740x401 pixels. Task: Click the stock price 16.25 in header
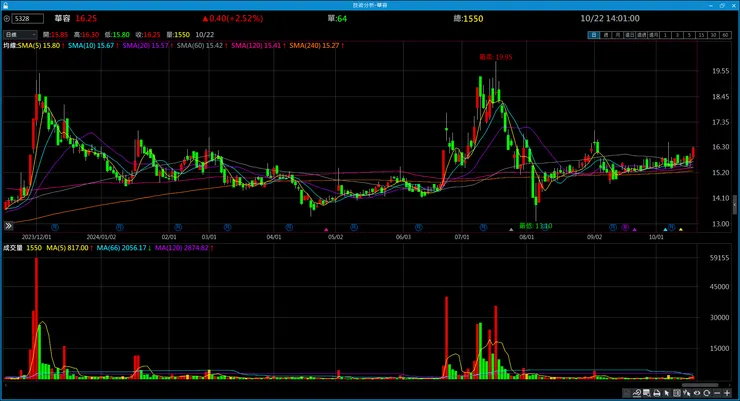point(86,18)
